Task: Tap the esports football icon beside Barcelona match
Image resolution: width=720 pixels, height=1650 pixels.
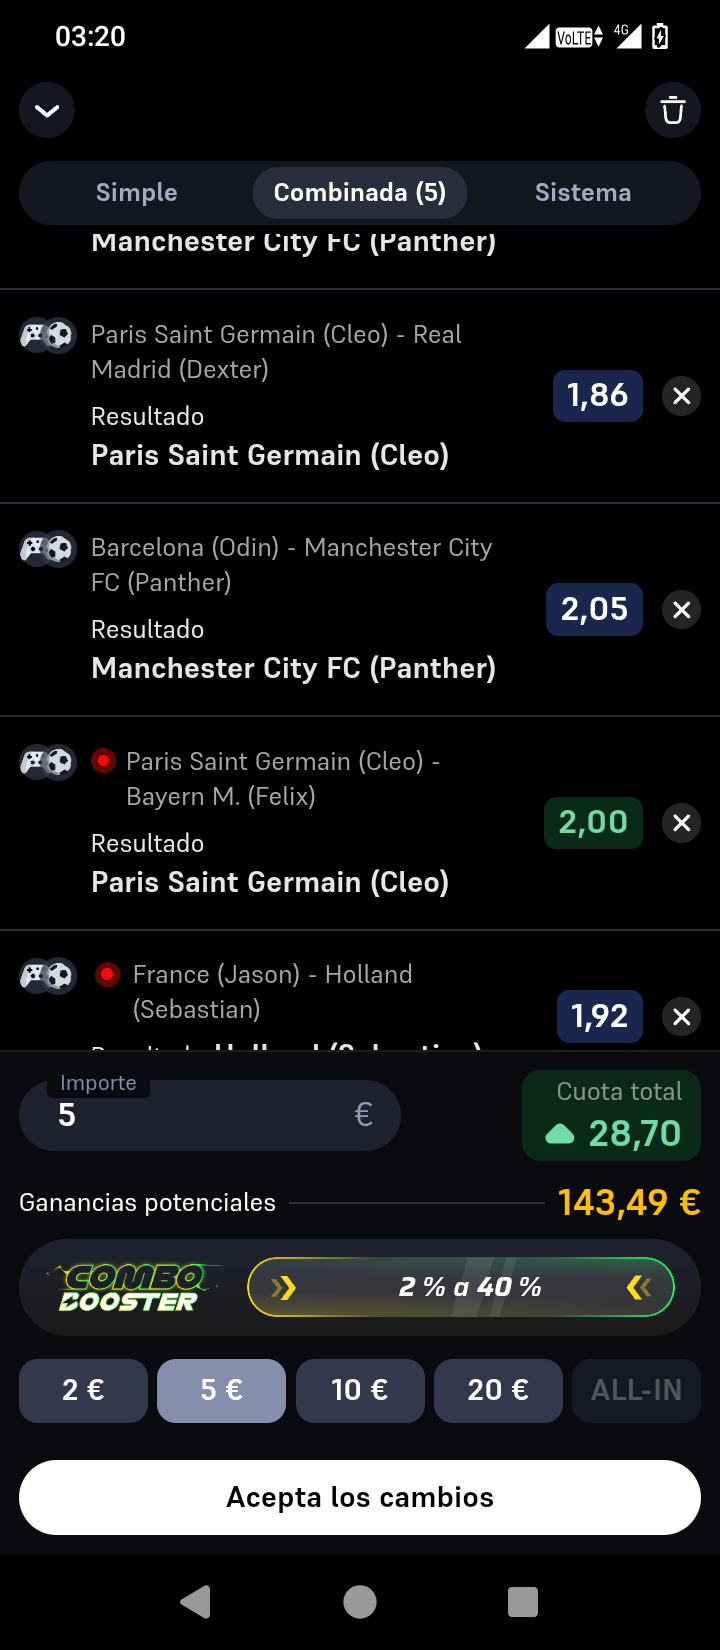Action: (x=48, y=548)
